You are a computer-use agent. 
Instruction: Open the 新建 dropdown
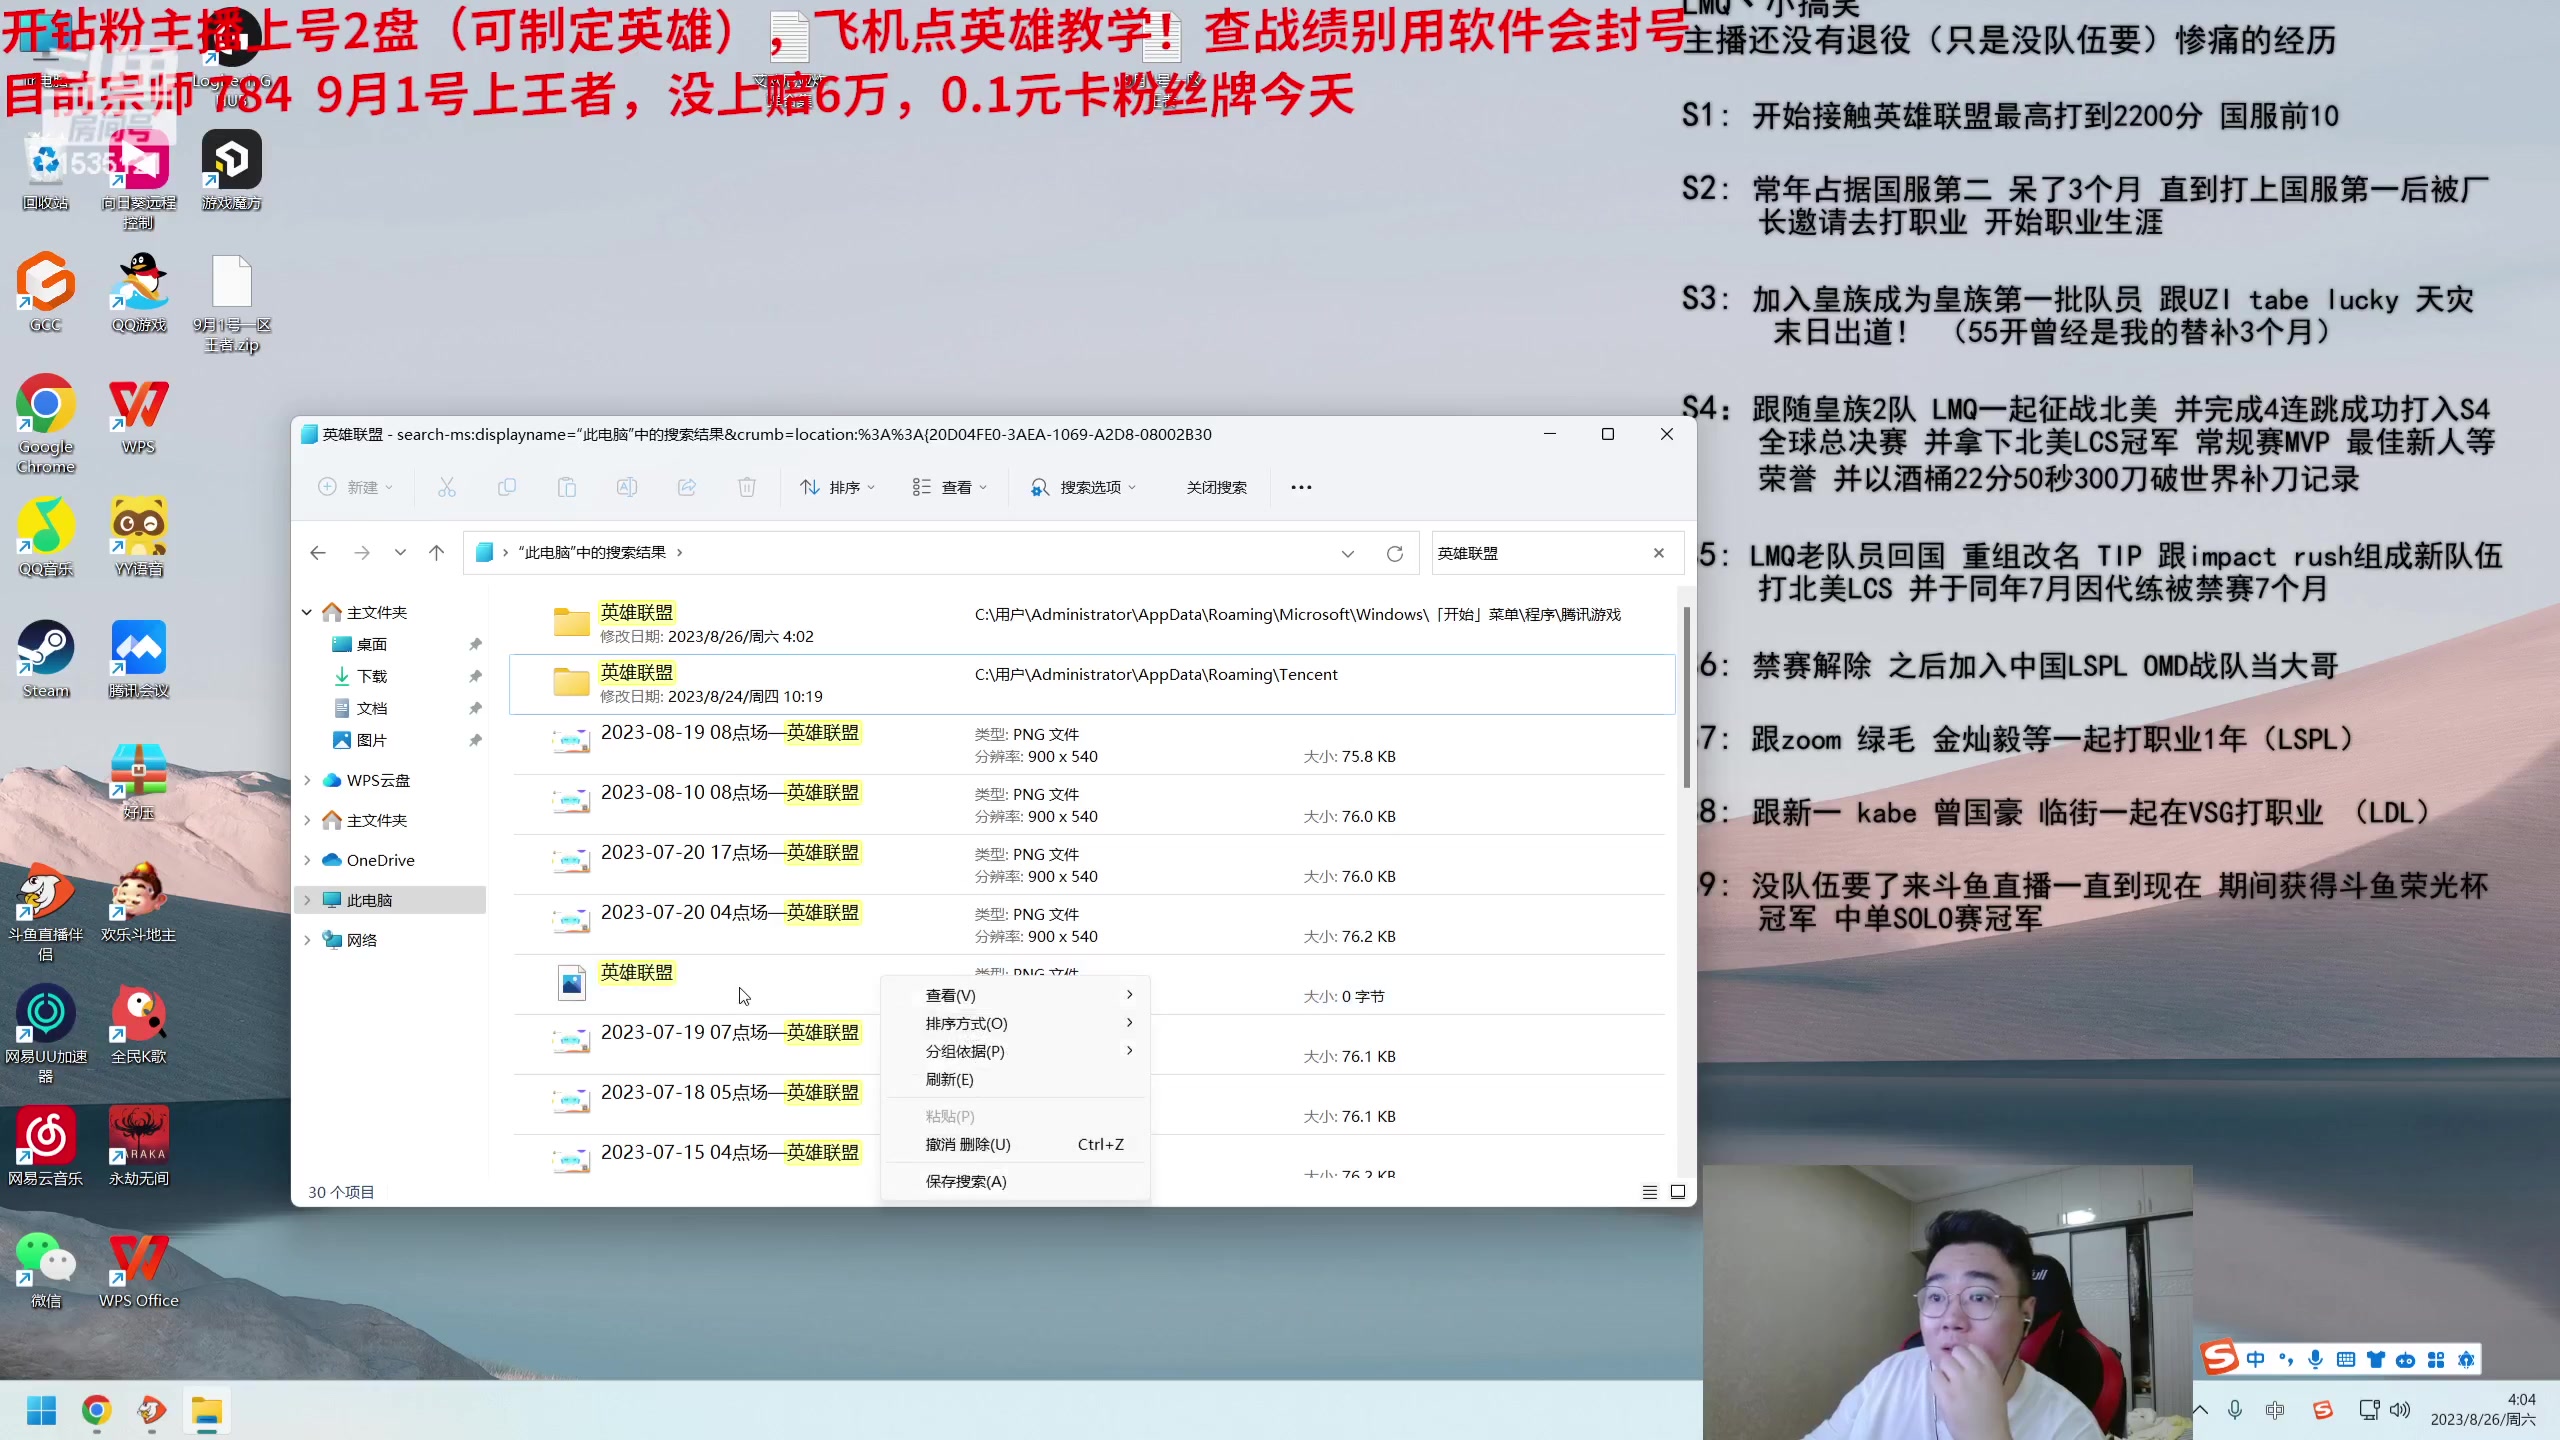tap(356, 487)
